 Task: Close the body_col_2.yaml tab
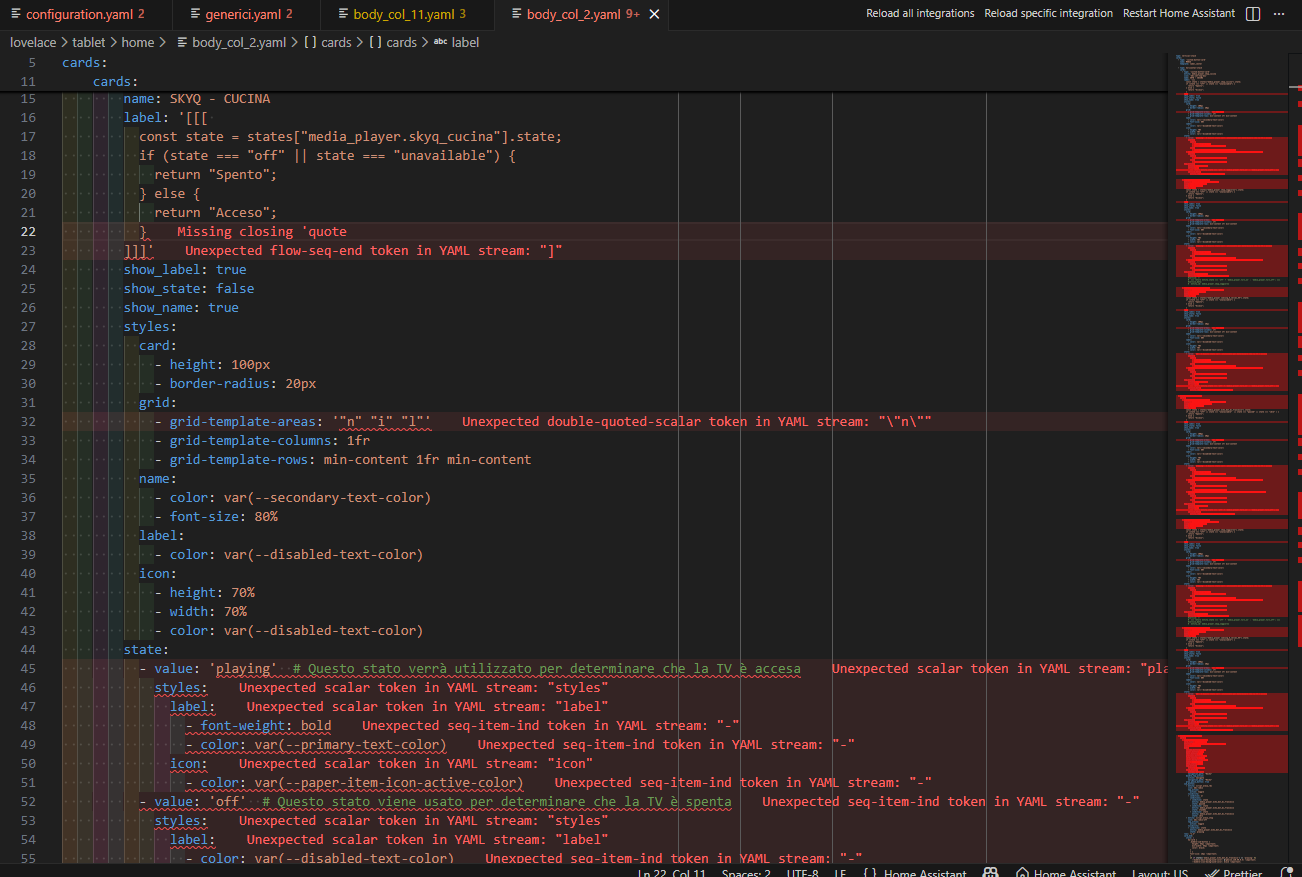pos(654,15)
